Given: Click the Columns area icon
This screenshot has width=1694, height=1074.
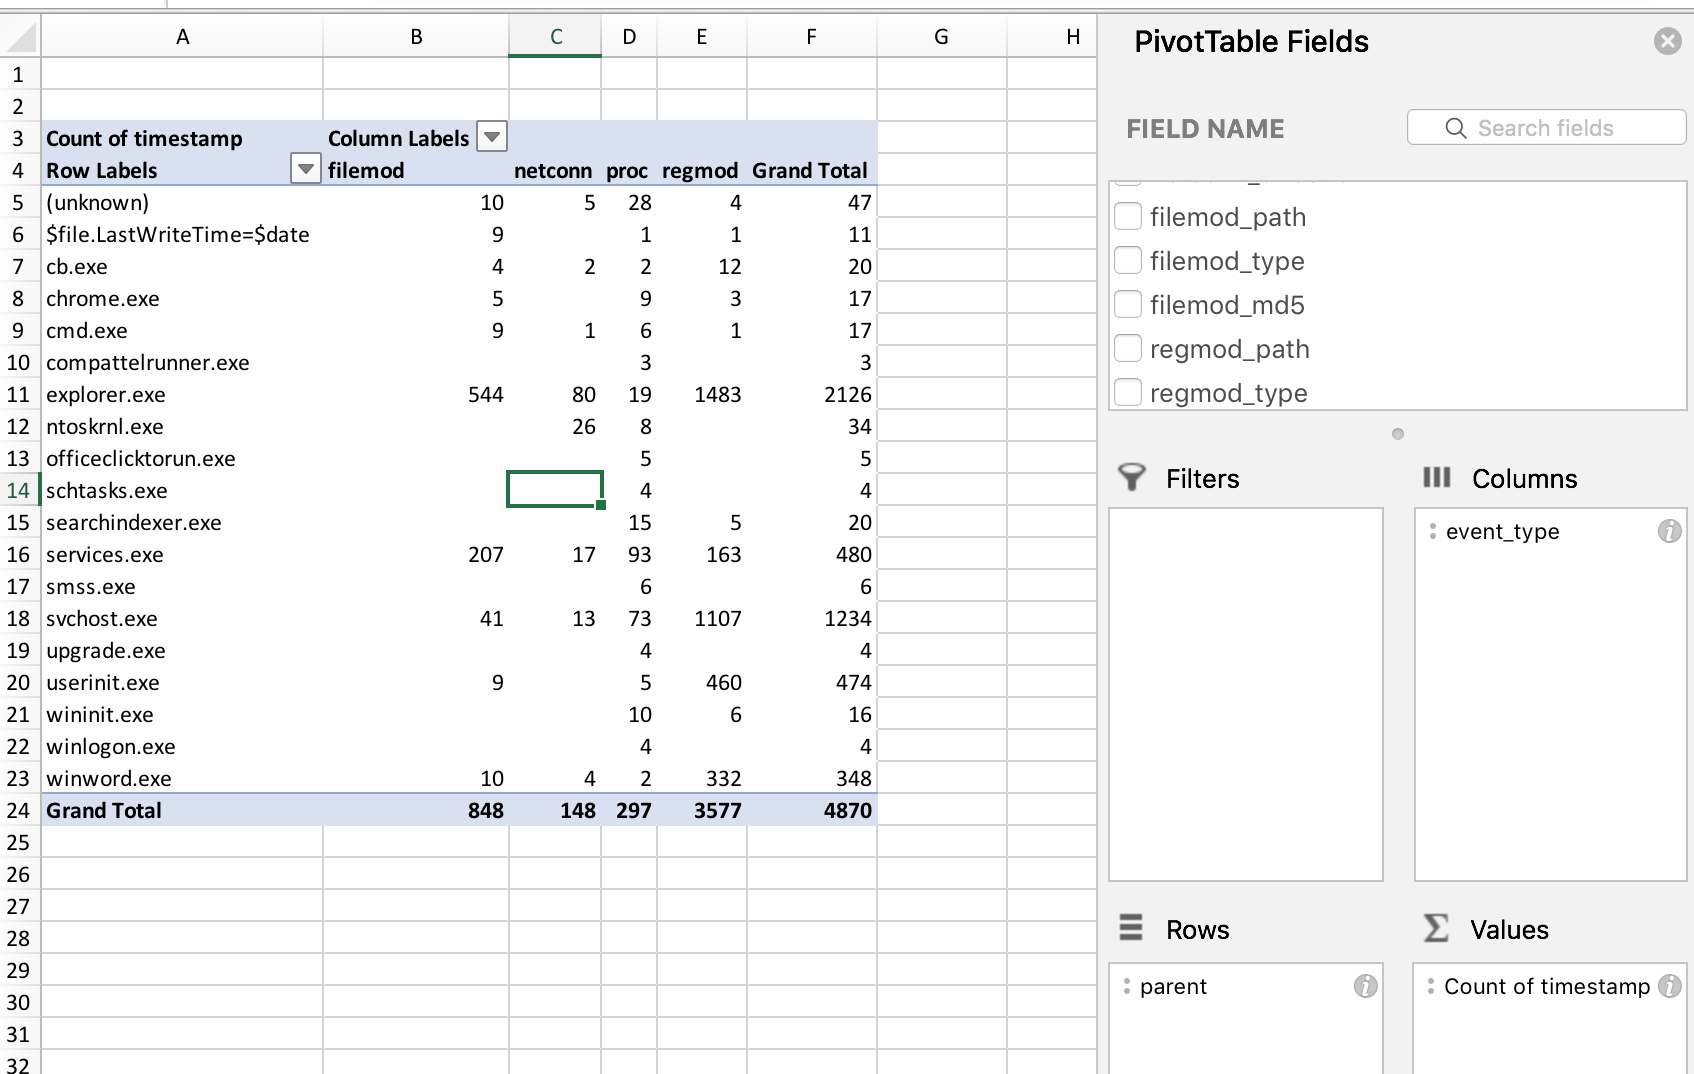Looking at the screenshot, I should coord(1436,478).
